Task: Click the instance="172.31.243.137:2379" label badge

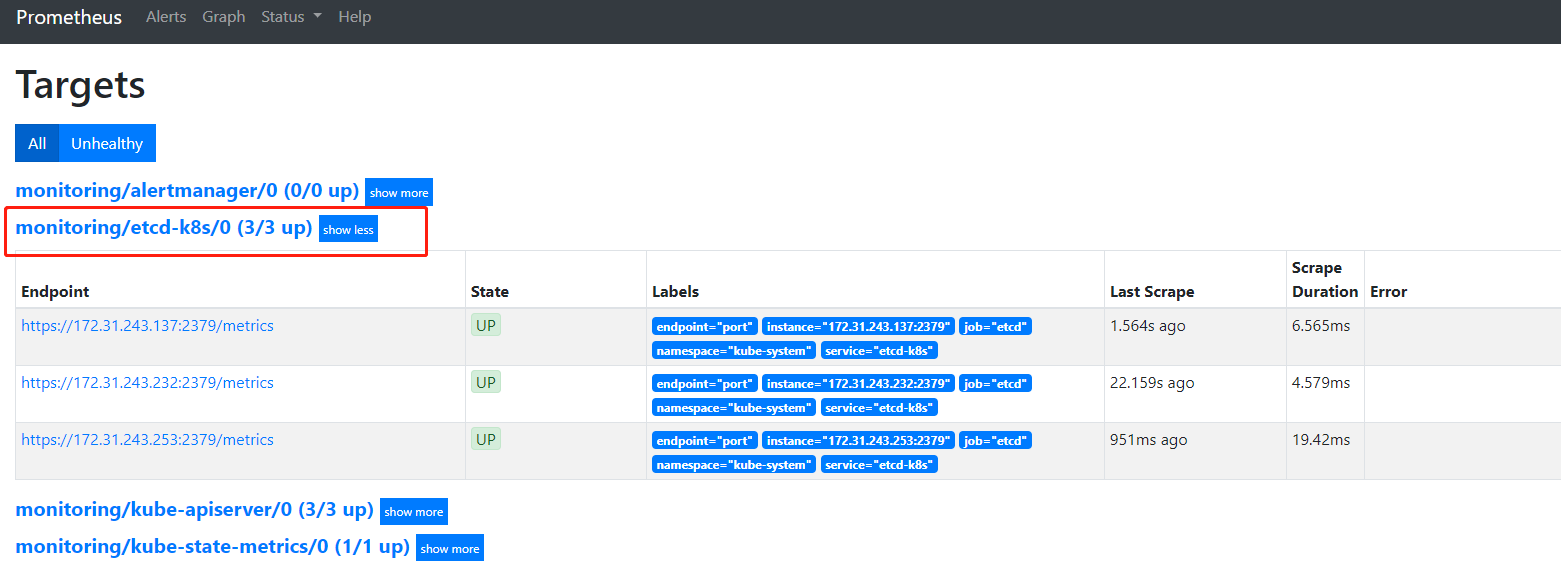Action: coord(858,326)
